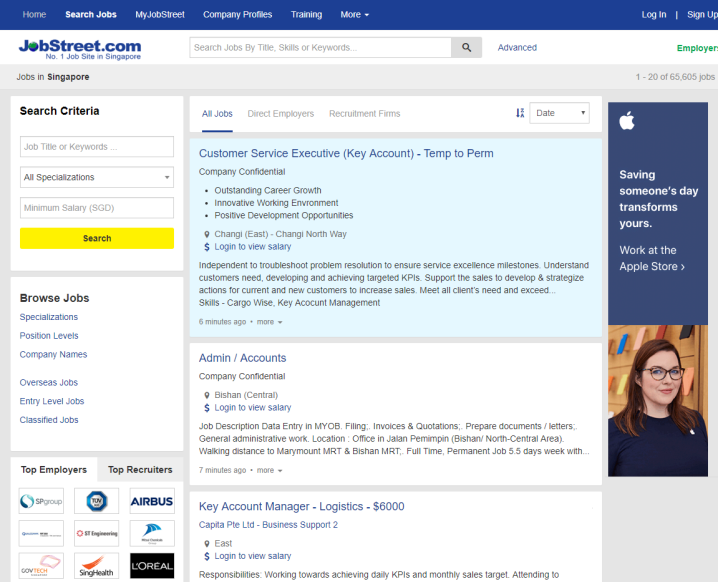Open Company Profiles in the top navigation
This screenshot has height=582, width=718.
(x=238, y=15)
